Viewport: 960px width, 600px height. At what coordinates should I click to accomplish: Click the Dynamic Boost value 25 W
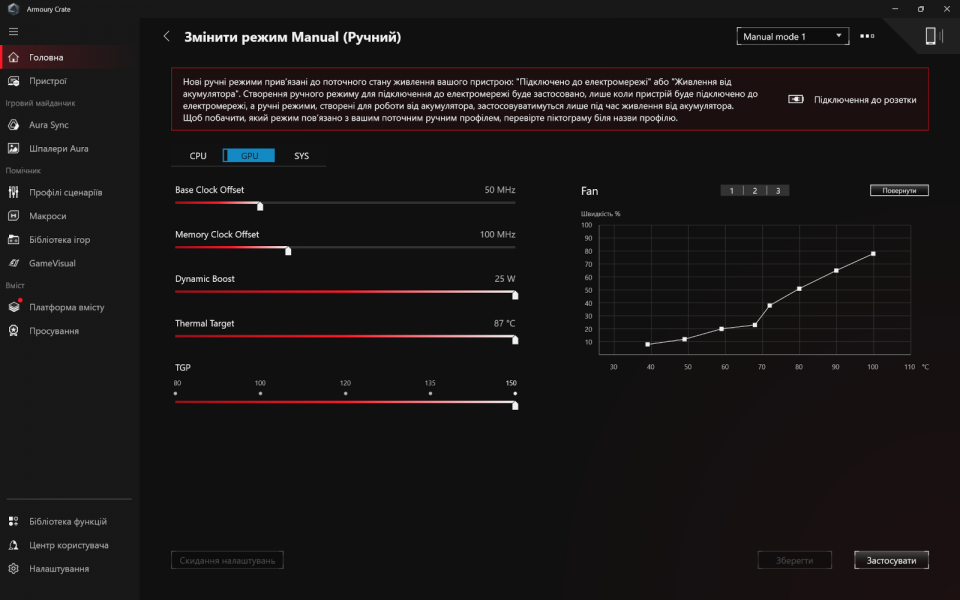[x=504, y=279]
